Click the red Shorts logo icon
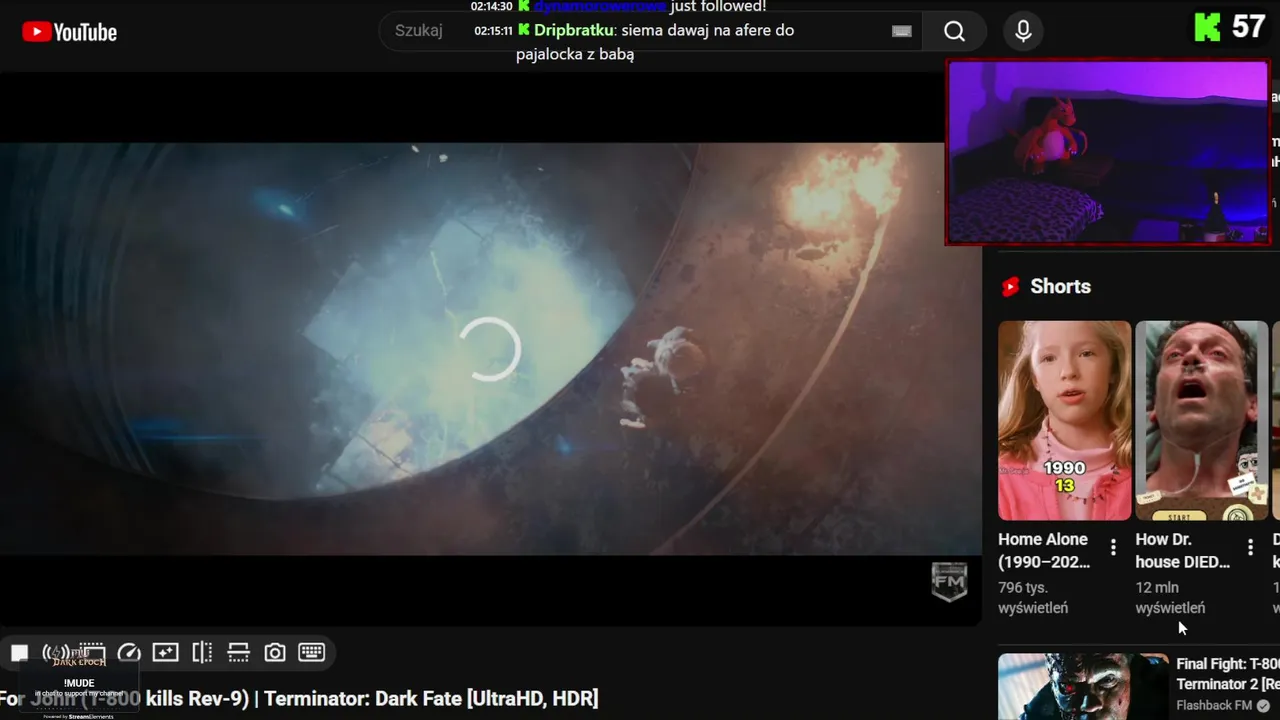 pos(1010,287)
